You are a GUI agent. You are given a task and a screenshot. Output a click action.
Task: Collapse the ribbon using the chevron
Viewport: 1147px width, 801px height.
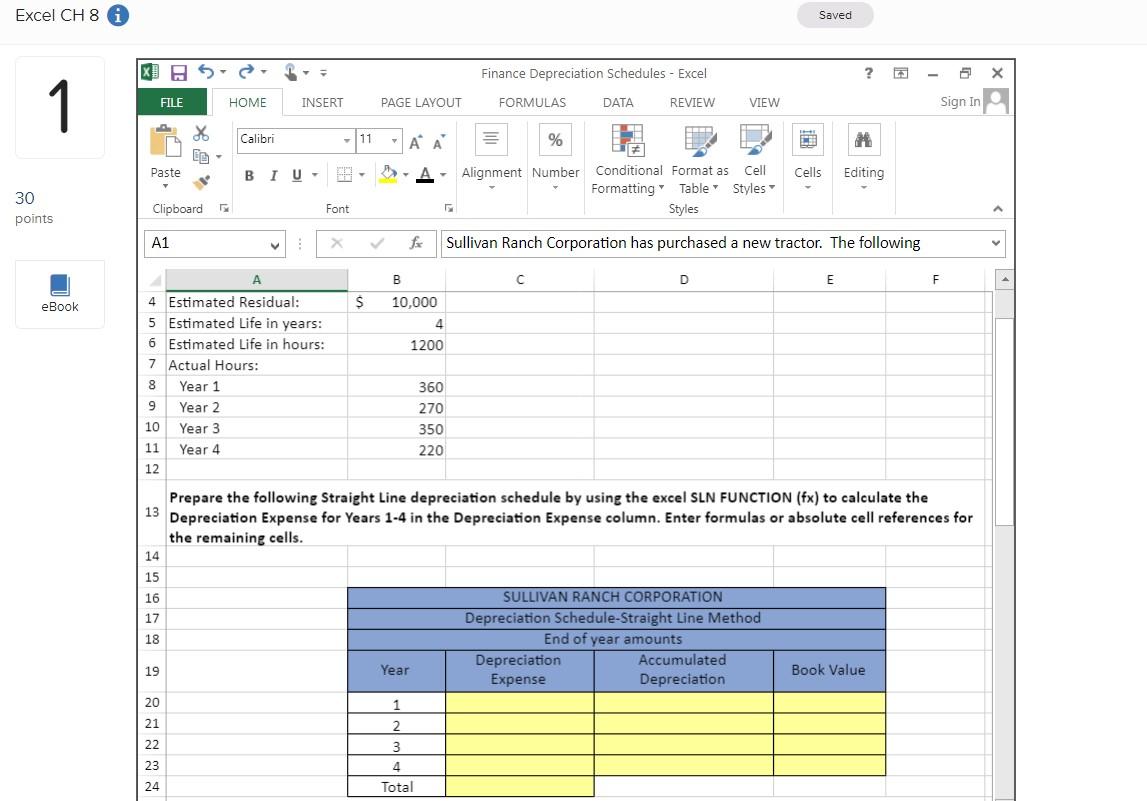coord(998,209)
